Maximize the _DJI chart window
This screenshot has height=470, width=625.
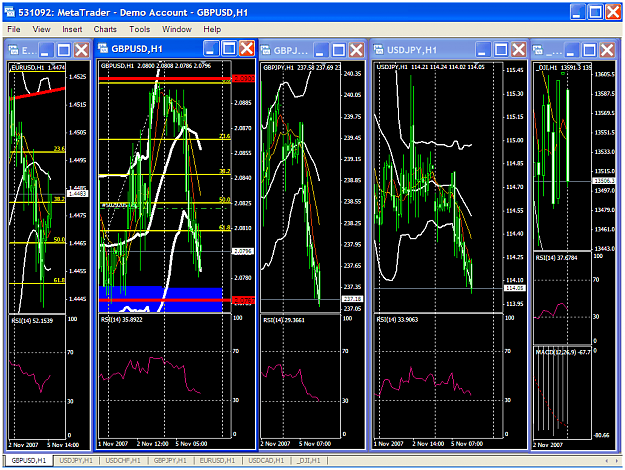point(590,50)
